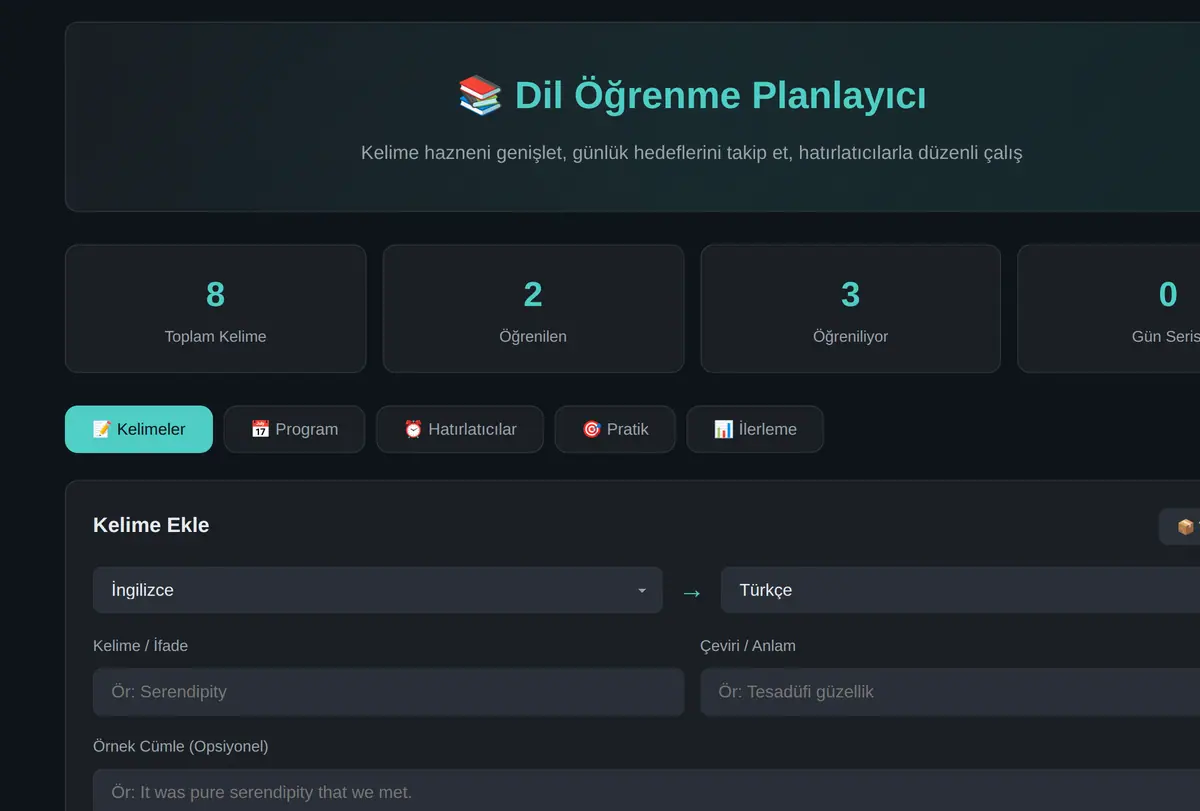Click the subtitle text under the title
The width and height of the screenshot is (1200, 811).
point(692,153)
